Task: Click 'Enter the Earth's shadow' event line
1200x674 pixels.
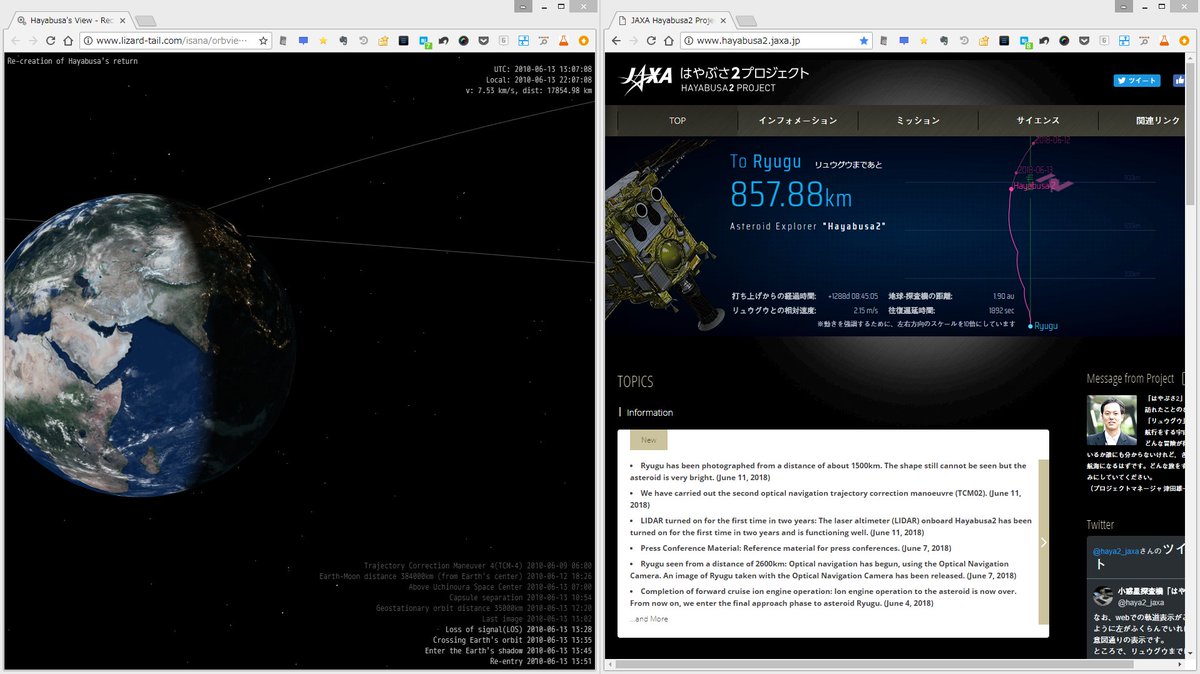Action: pyautogui.click(x=509, y=650)
